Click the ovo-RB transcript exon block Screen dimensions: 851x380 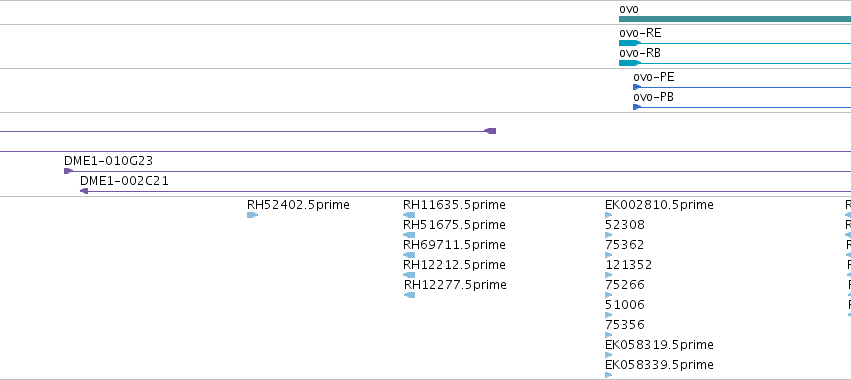coord(630,63)
